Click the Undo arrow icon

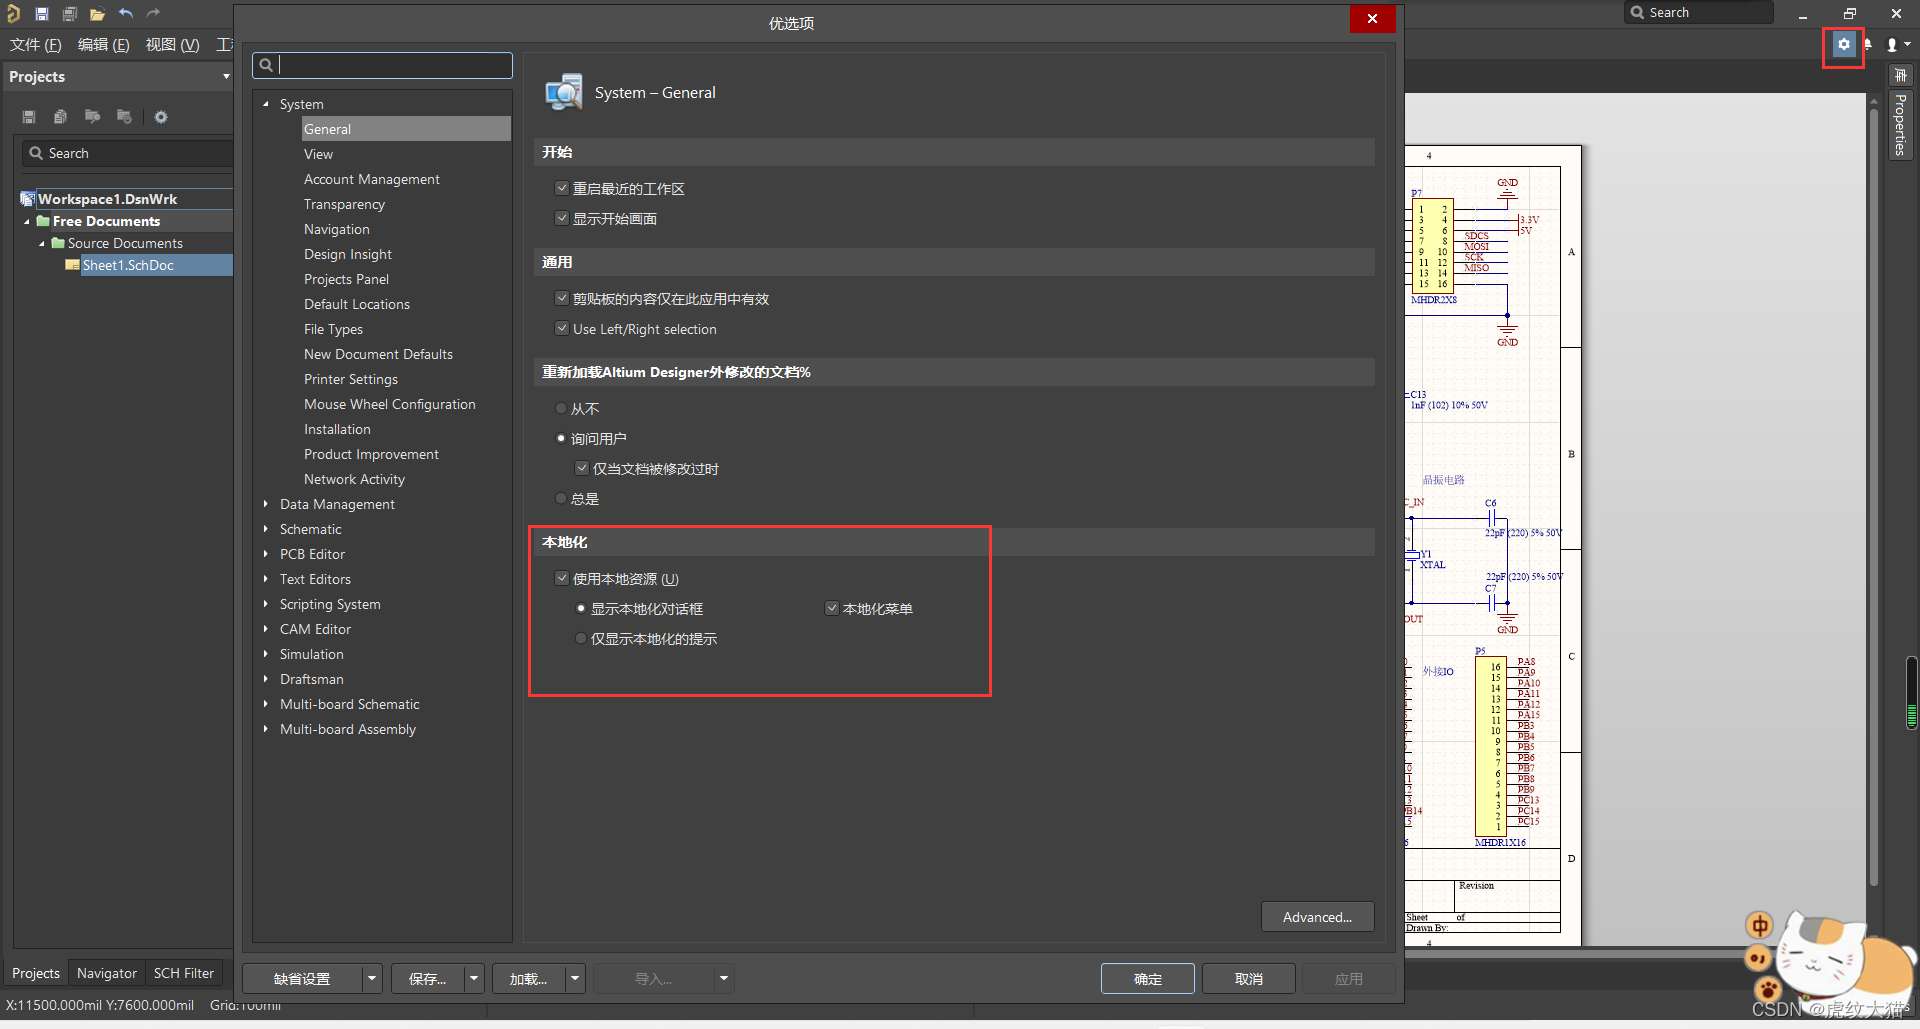pyautogui.click(x=126, y=13)
